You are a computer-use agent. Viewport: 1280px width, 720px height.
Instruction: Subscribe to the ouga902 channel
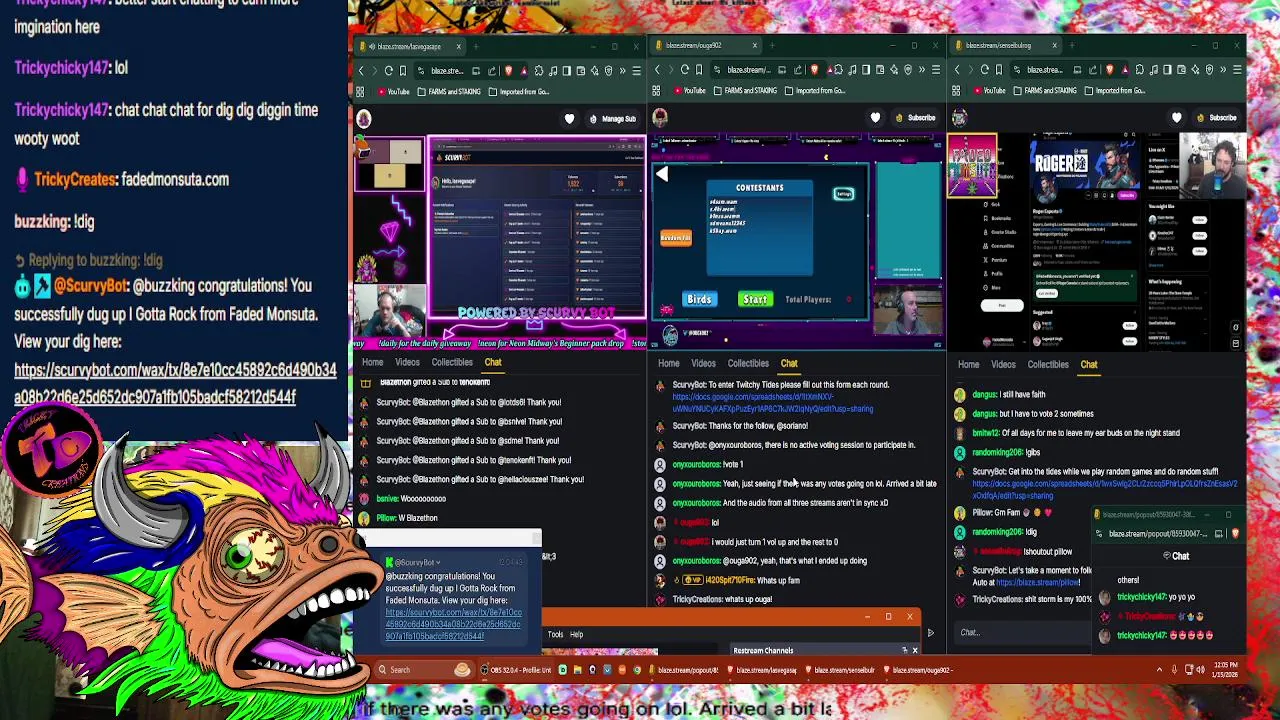(916, 118)
